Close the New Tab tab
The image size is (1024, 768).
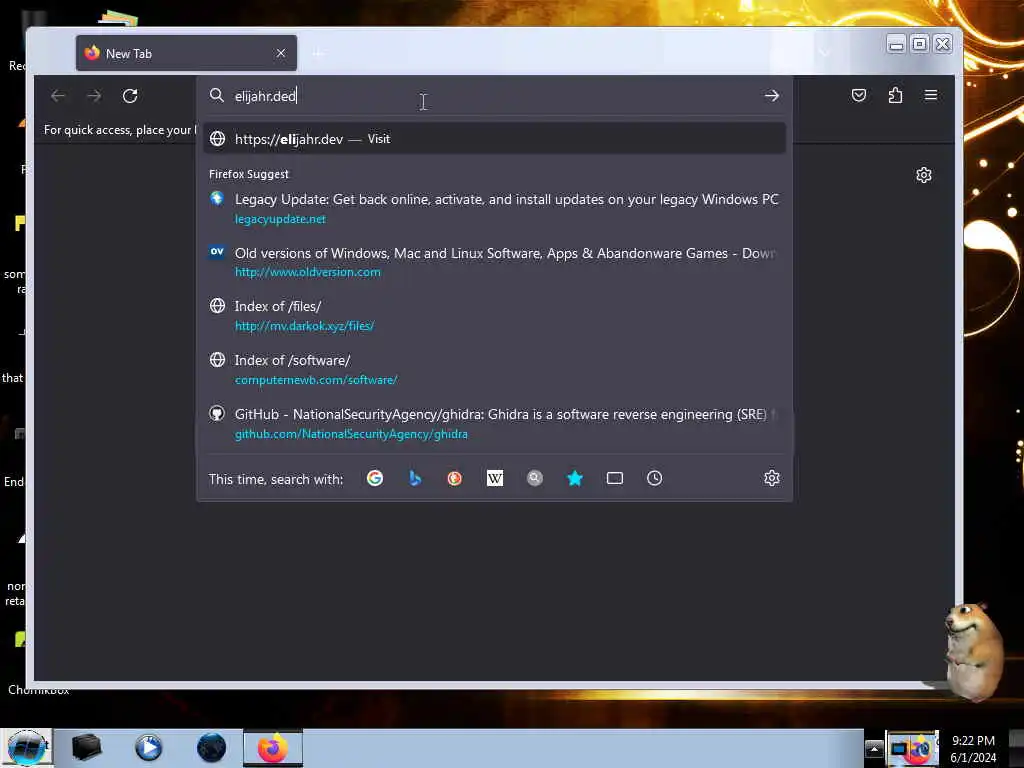pos(281,53)
